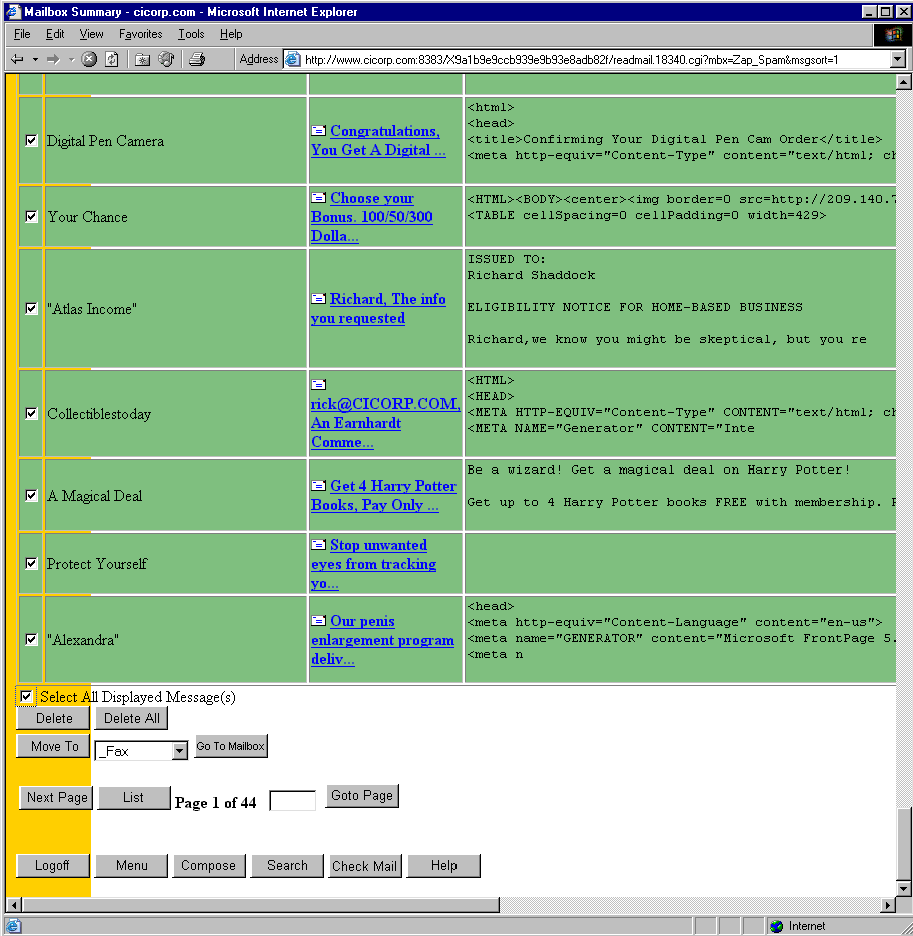The width and height of the screenshot is (913, 936).
Task: Click the page number input field
Action: point(293,800)
